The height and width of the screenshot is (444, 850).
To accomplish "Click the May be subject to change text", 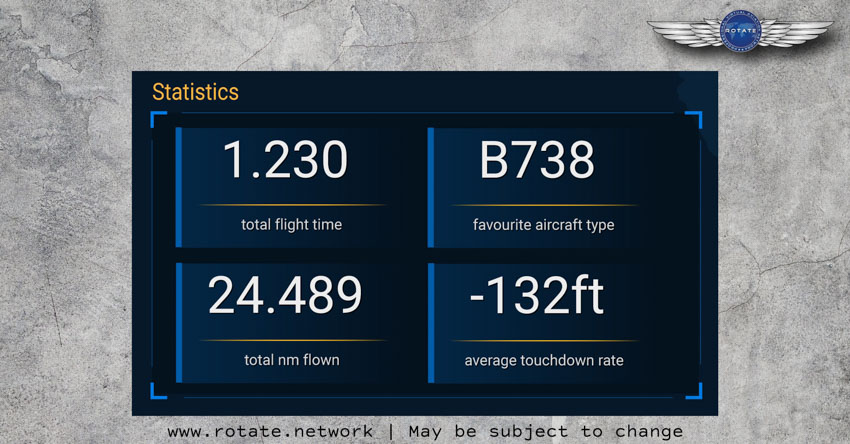I will pyautogui.click(x=546, y=432).
